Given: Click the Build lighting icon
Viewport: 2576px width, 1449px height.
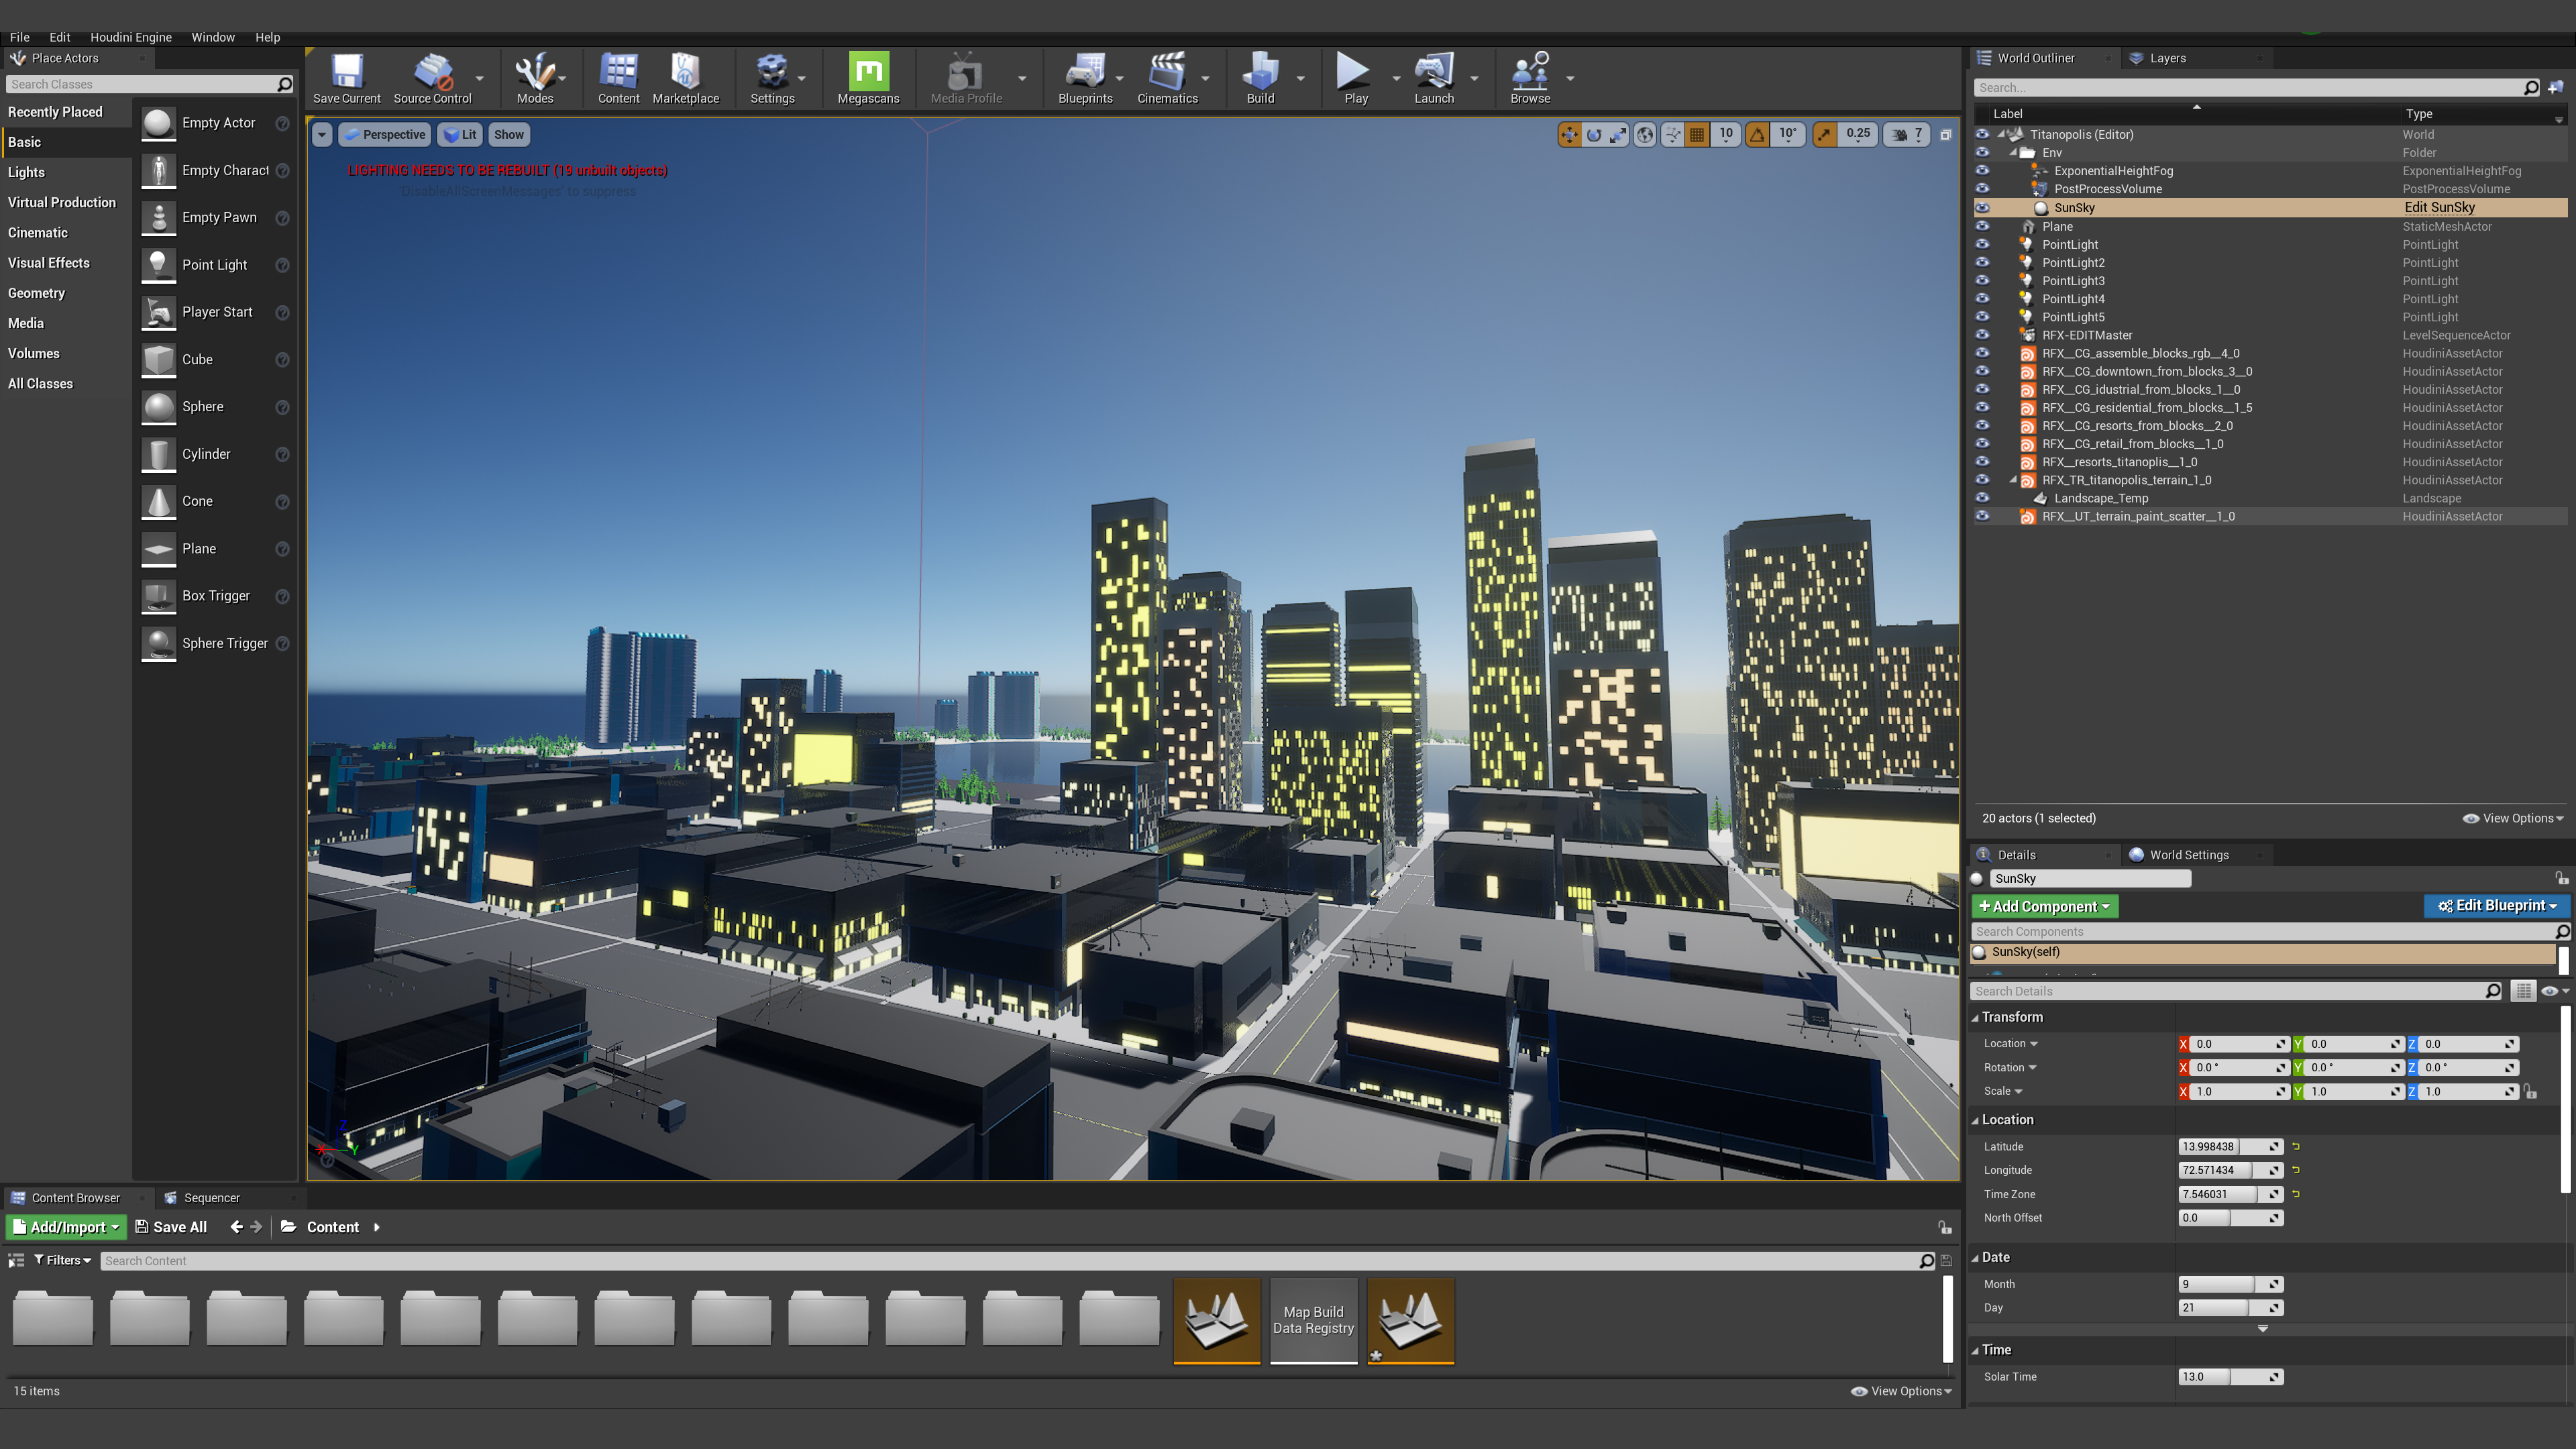Looking at the screenshot, I should pyautogui.click(x=1260, y=78).
